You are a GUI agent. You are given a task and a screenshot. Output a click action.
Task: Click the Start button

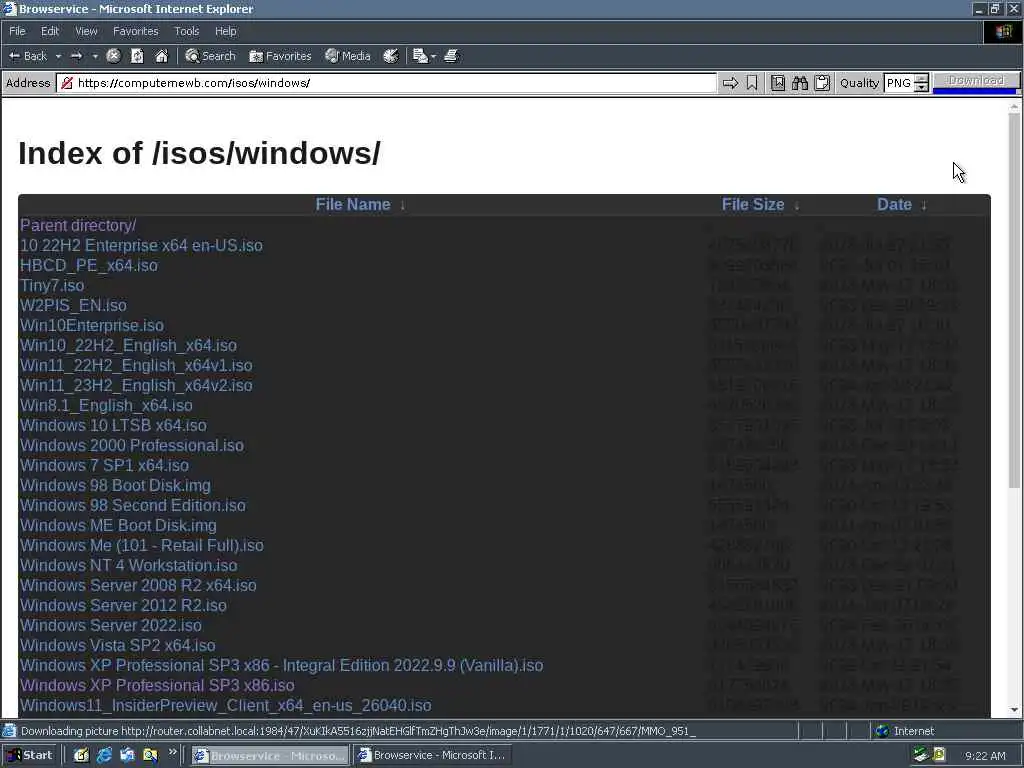pyautogui.click(x=31, y=755)
